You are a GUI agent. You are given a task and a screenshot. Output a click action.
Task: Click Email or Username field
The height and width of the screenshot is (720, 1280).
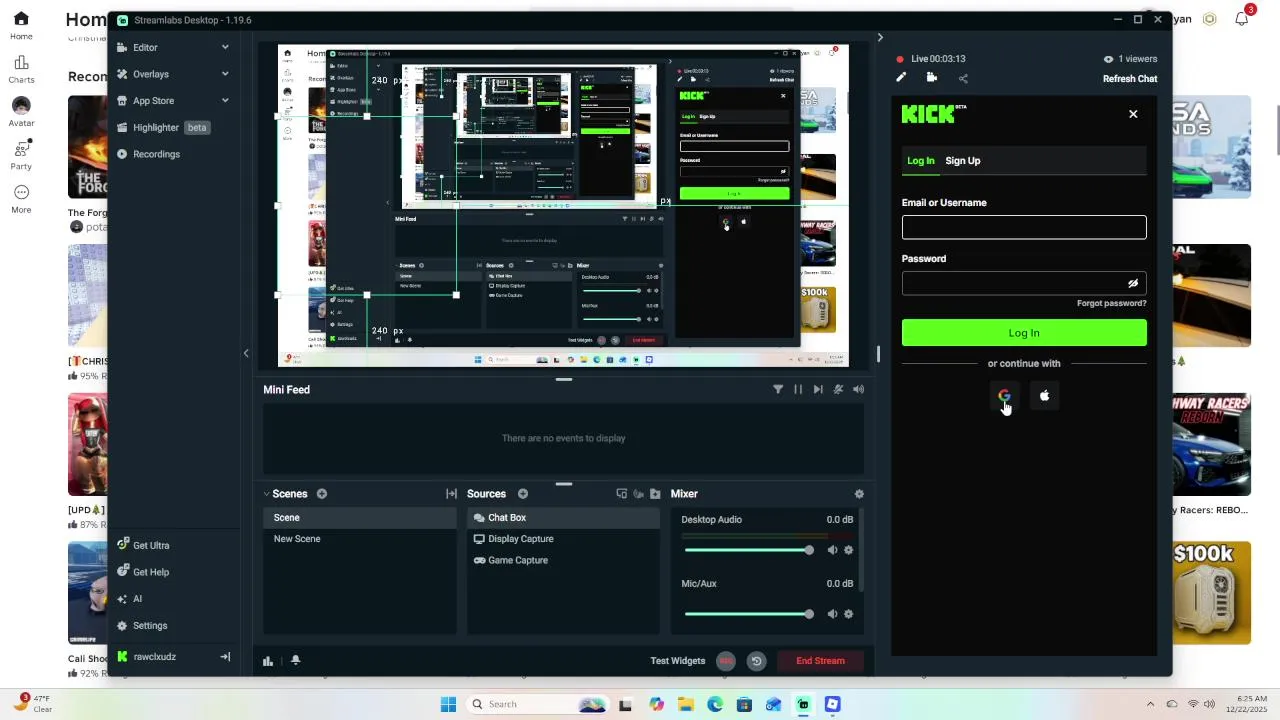1024,227
